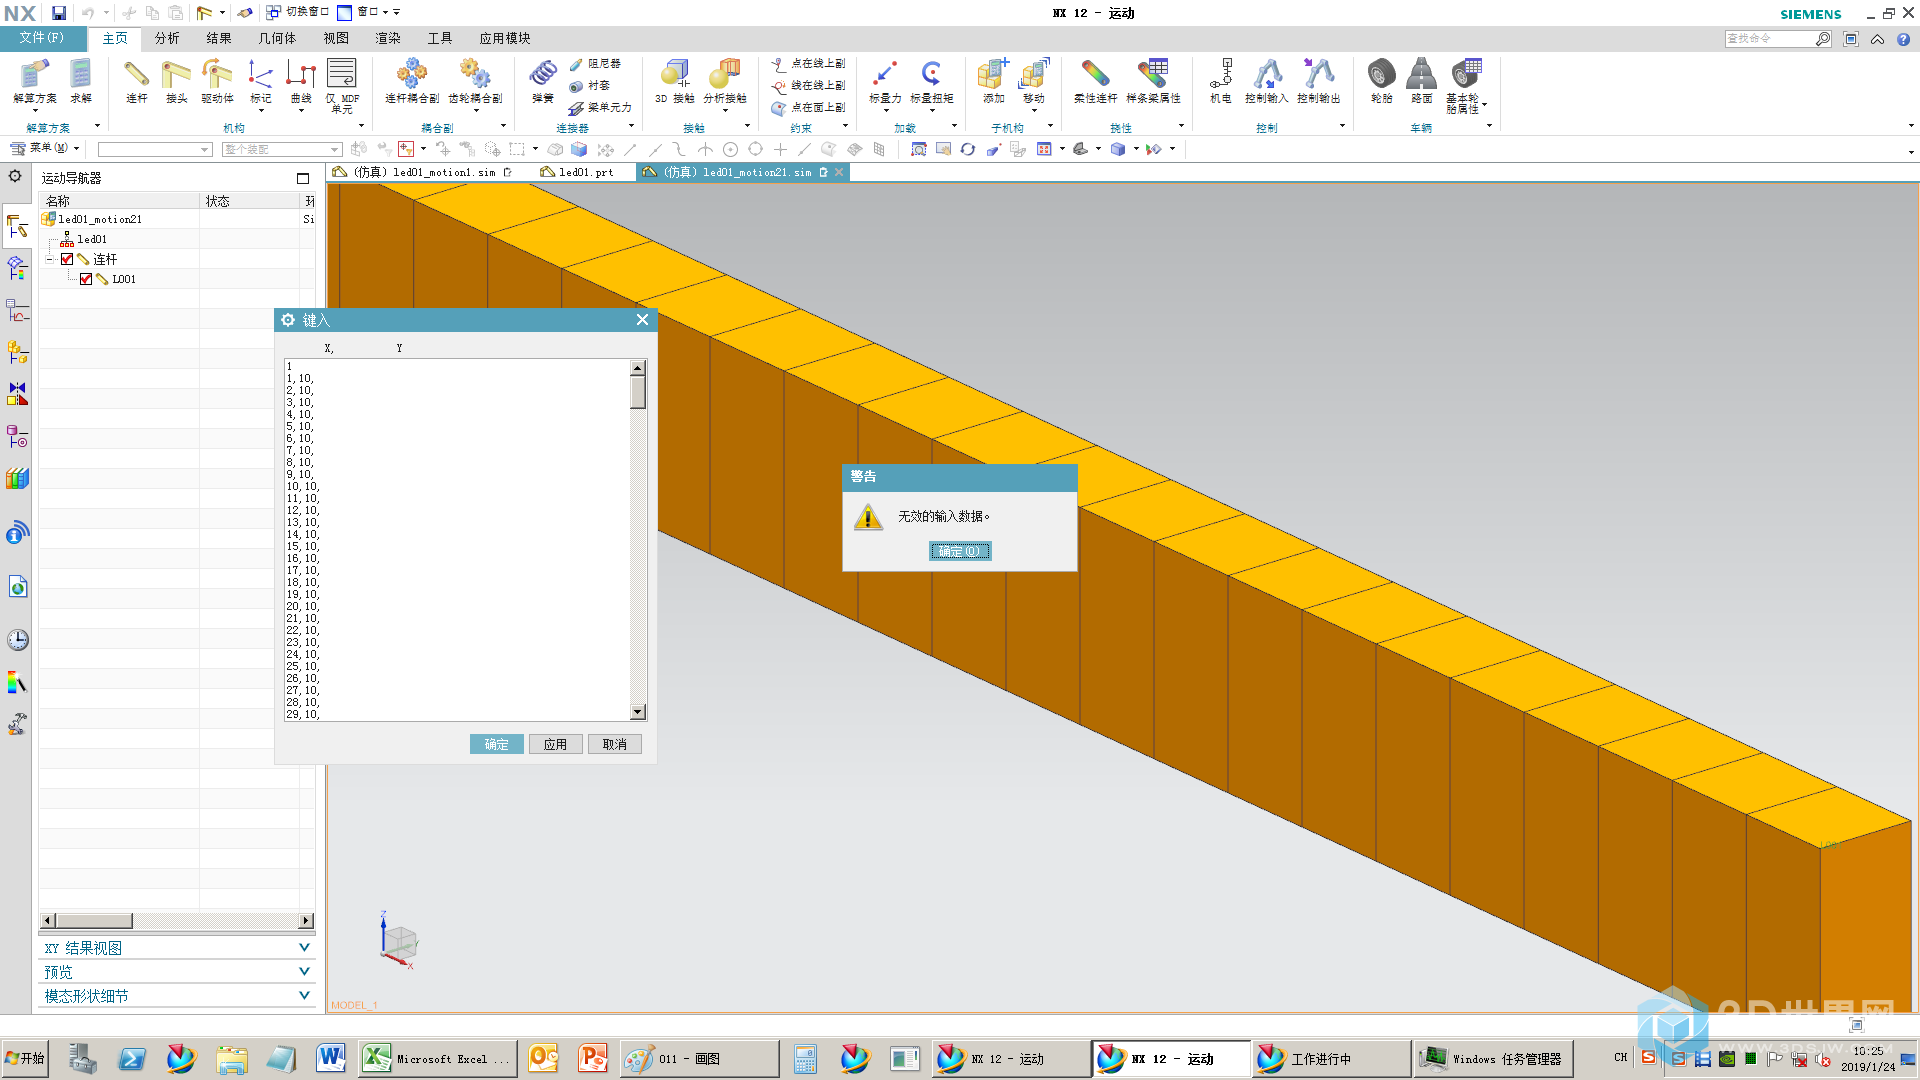1920x1080 pixels.
Task: Click the X,Y data text area
Action: coord(458,540)
